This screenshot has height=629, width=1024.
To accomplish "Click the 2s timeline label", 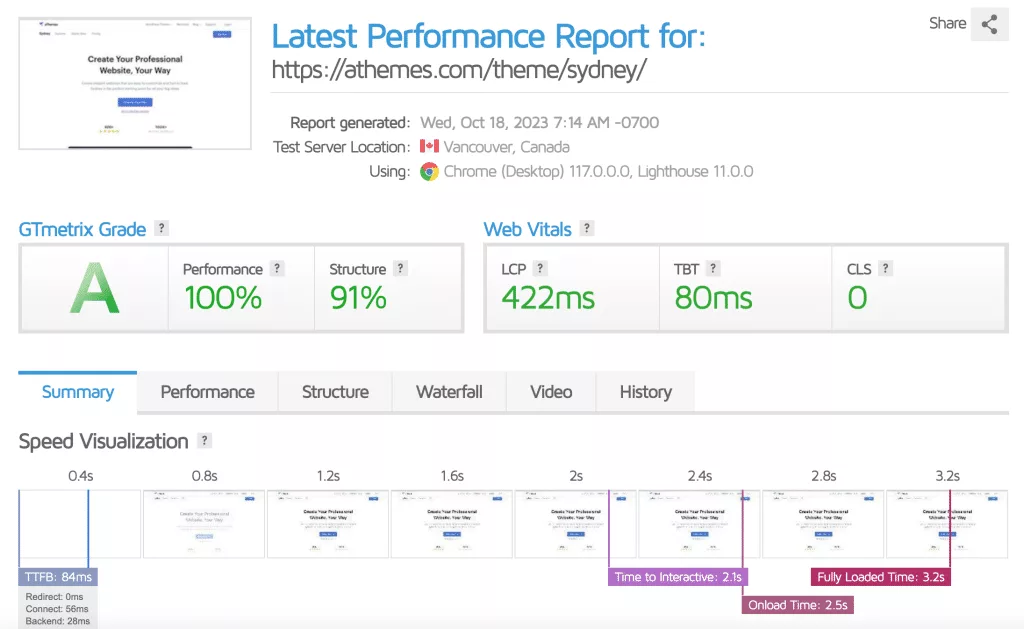I will click(575, 476).
